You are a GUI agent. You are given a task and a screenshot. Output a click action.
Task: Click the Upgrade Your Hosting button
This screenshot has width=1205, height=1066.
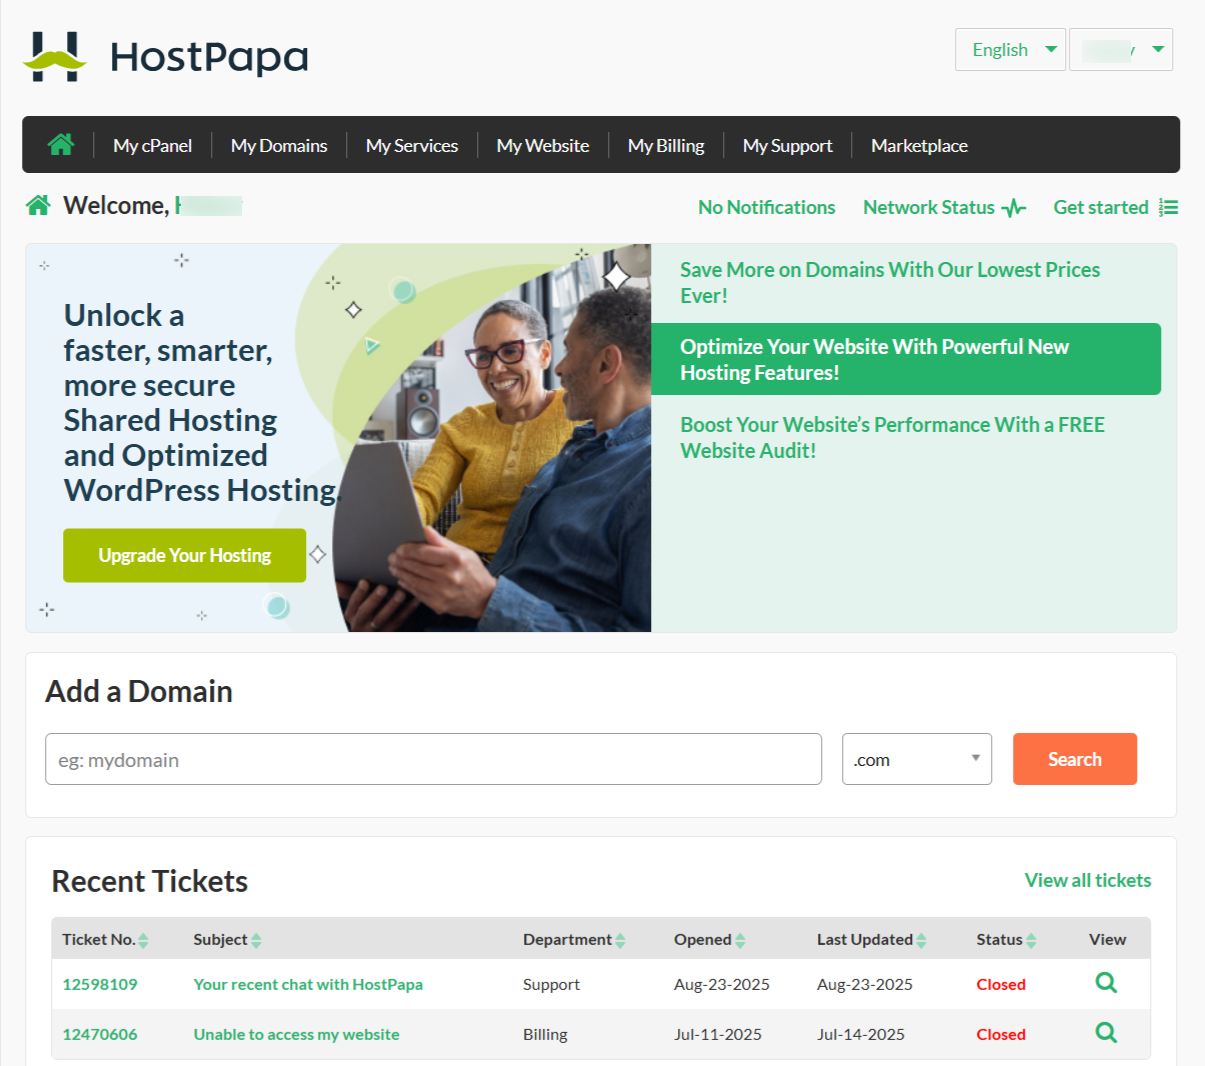[x=185, y=555]
